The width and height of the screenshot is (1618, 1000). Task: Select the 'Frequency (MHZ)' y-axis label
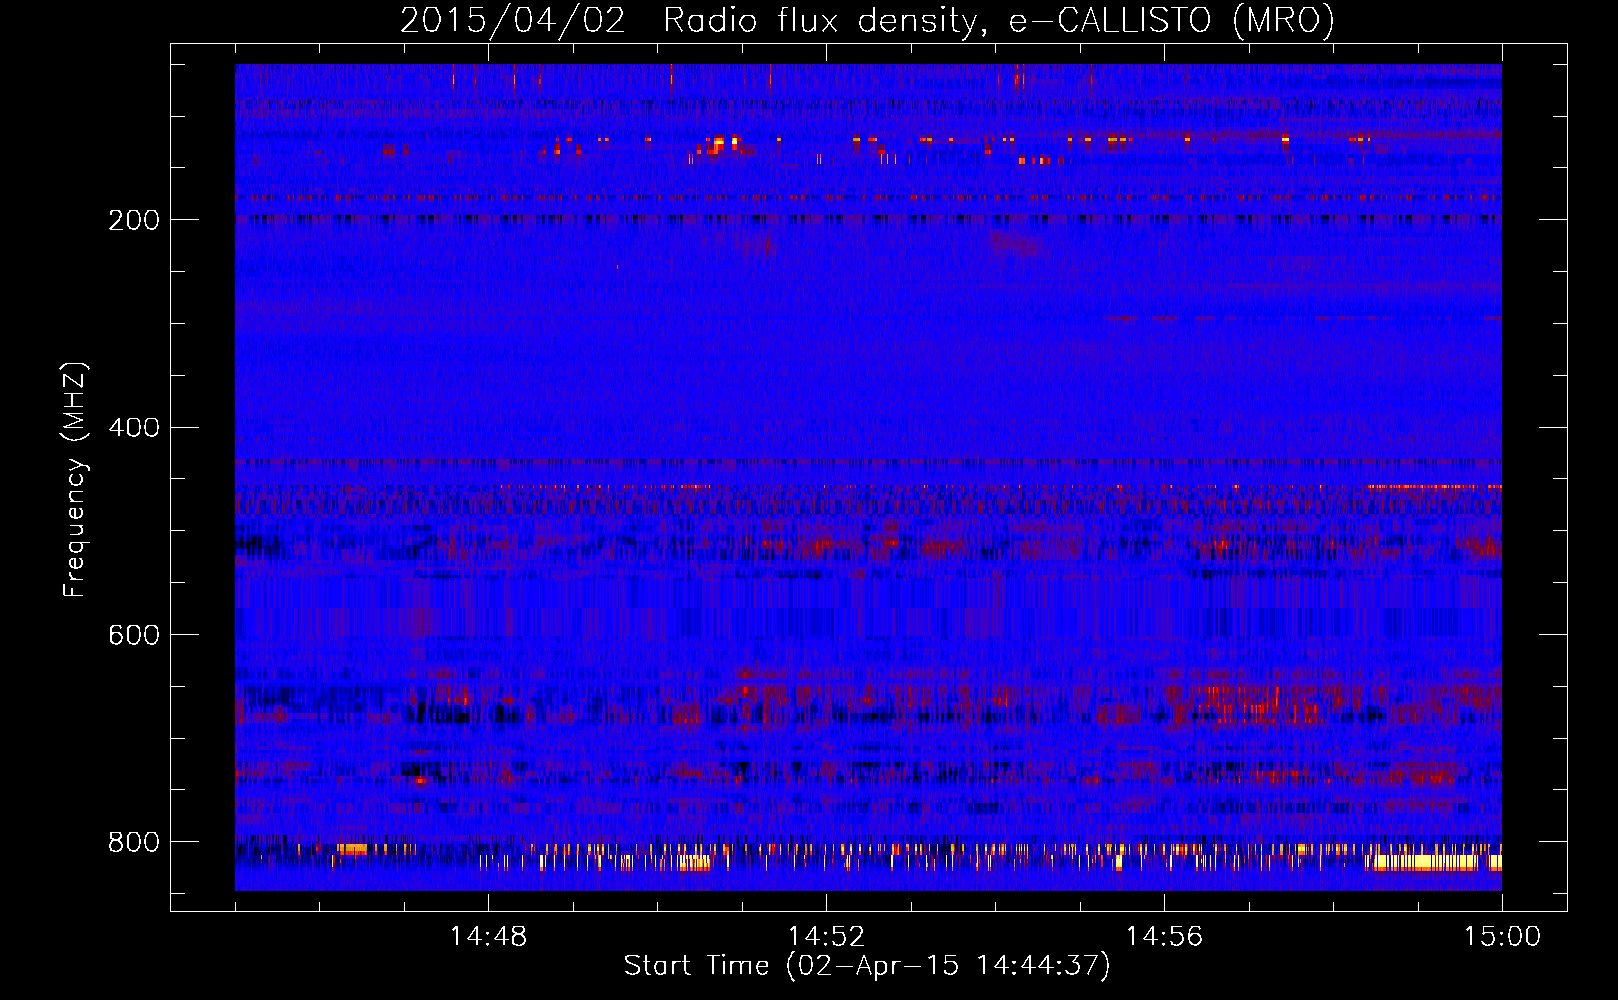(75, 479)
